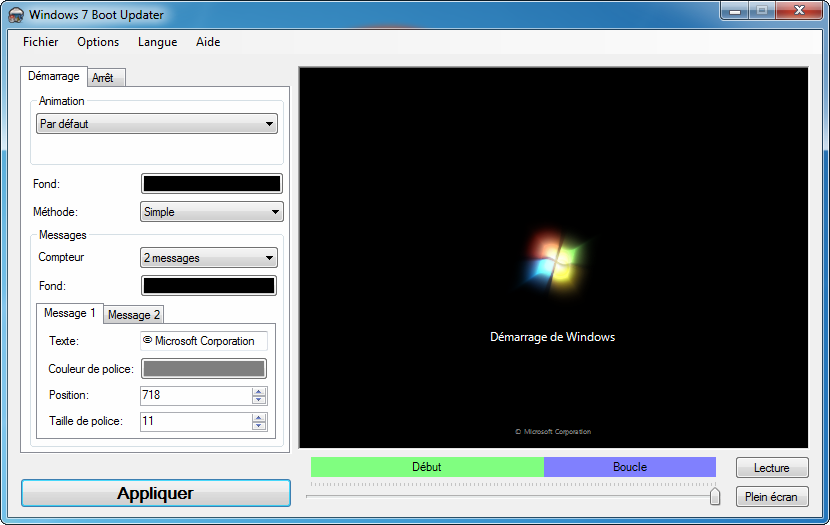The width and height of the screenshot is (830, 525).
Task: Switch to the Arrêt tab
Action: click(x=106, y=78)
